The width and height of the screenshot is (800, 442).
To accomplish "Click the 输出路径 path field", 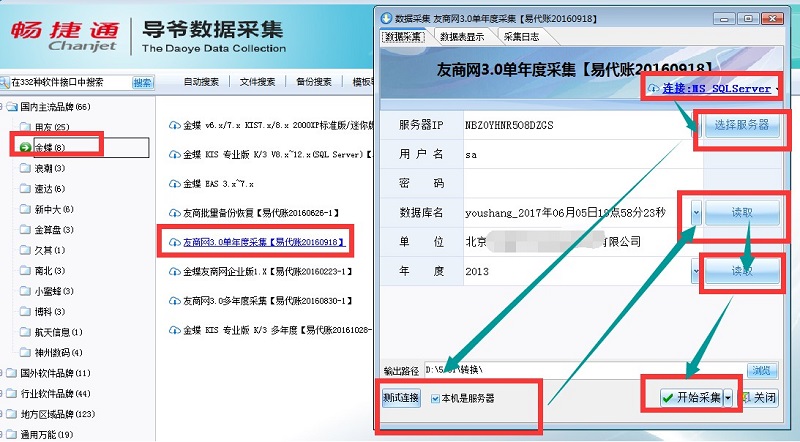I will (583, 370).
